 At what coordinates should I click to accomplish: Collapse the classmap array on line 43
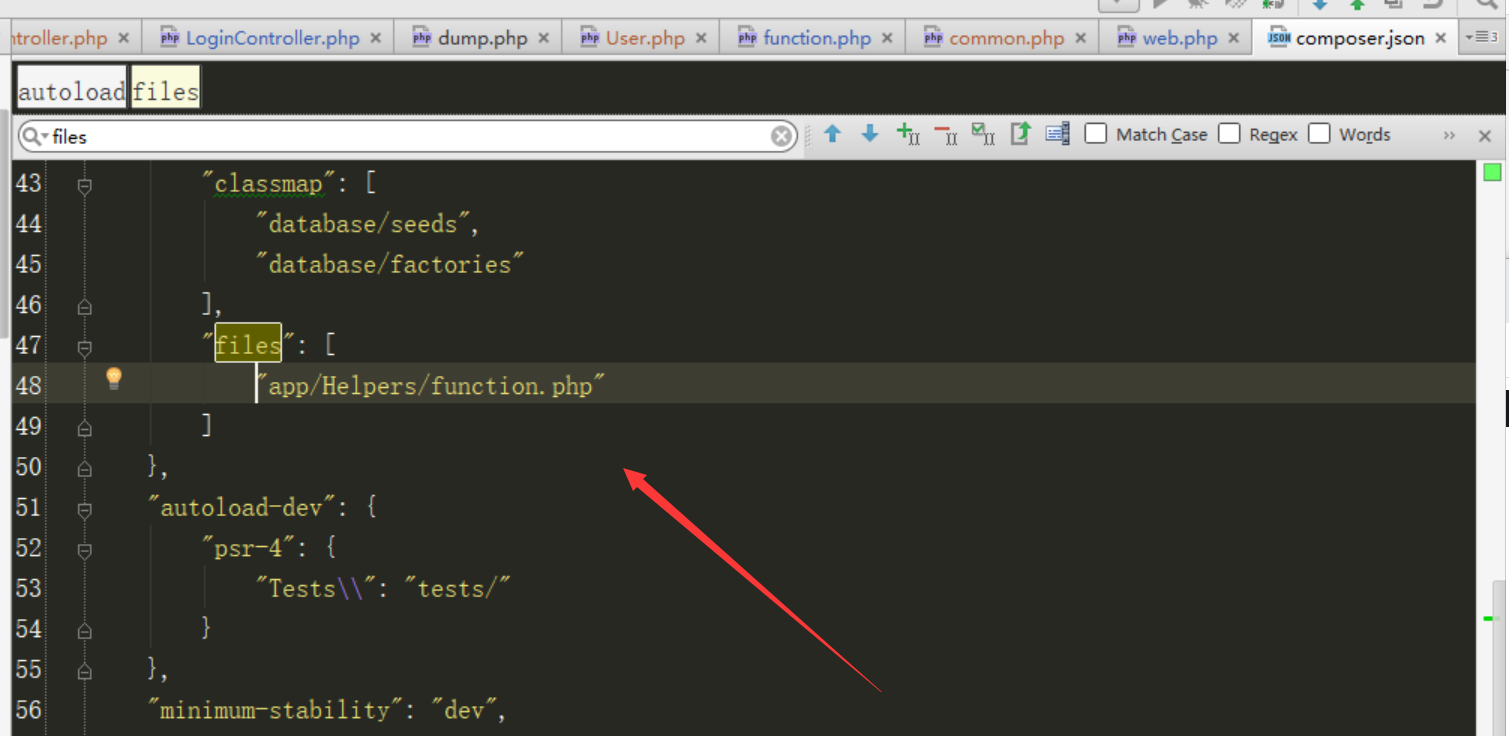(85, 185)
